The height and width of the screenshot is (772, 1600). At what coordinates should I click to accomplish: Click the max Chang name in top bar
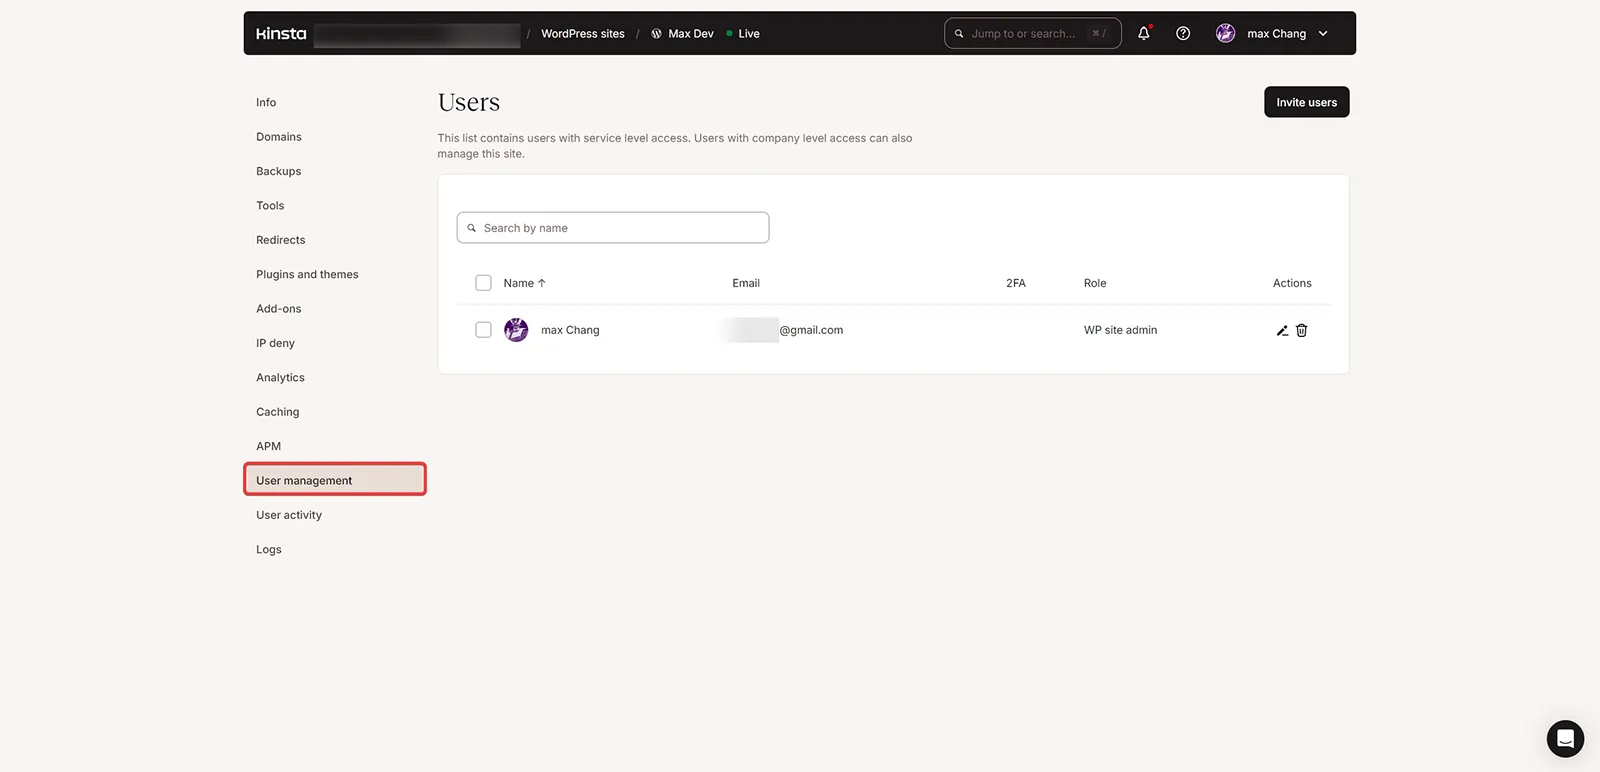point(1276,34)
